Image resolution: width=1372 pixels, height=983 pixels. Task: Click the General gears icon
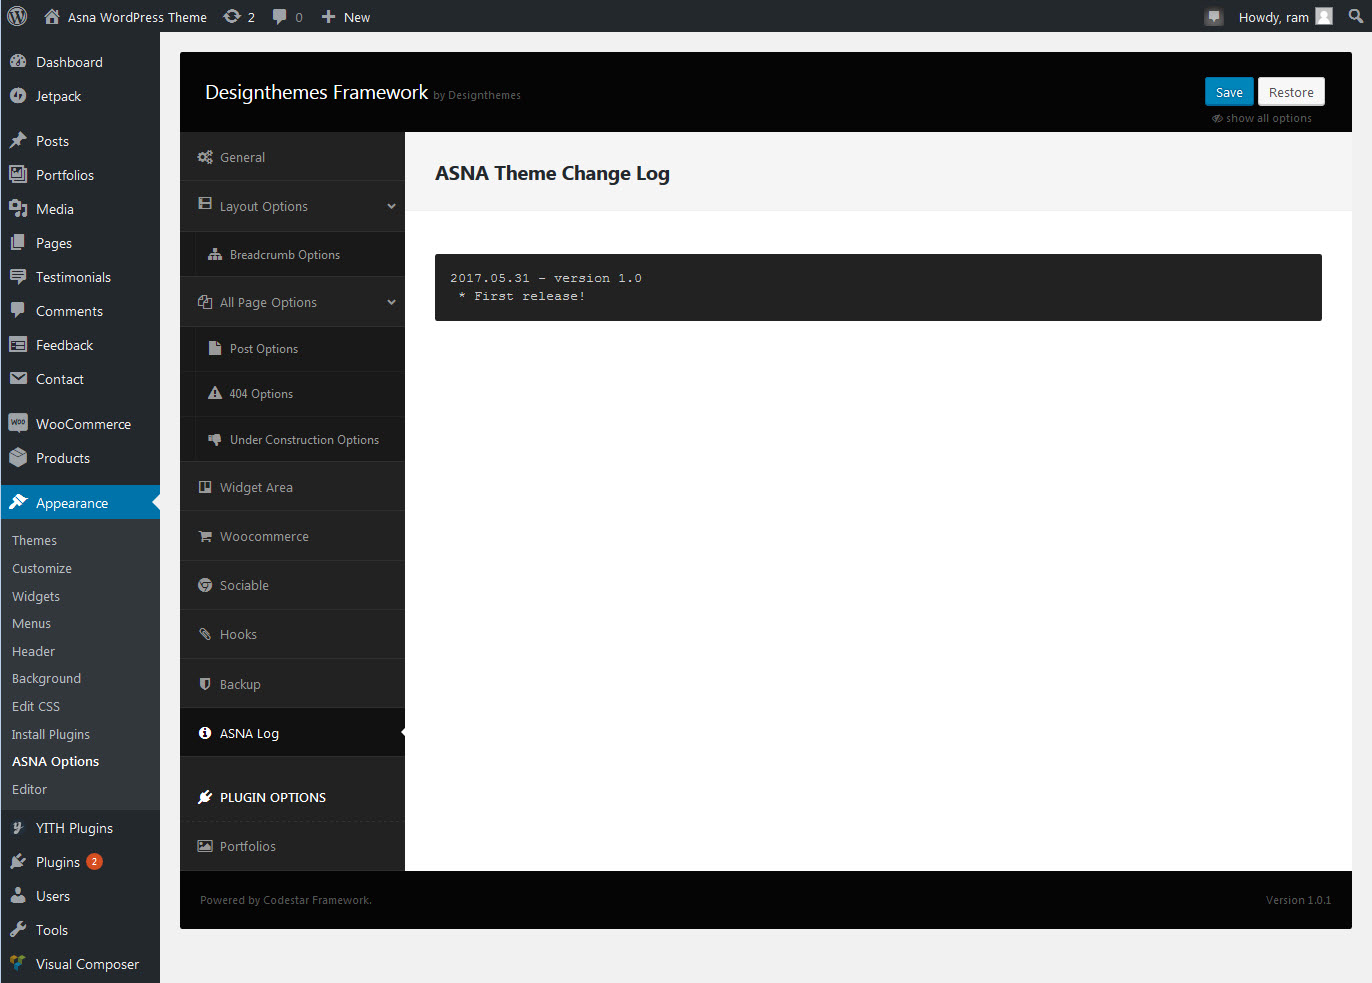[x=205, y=157]
